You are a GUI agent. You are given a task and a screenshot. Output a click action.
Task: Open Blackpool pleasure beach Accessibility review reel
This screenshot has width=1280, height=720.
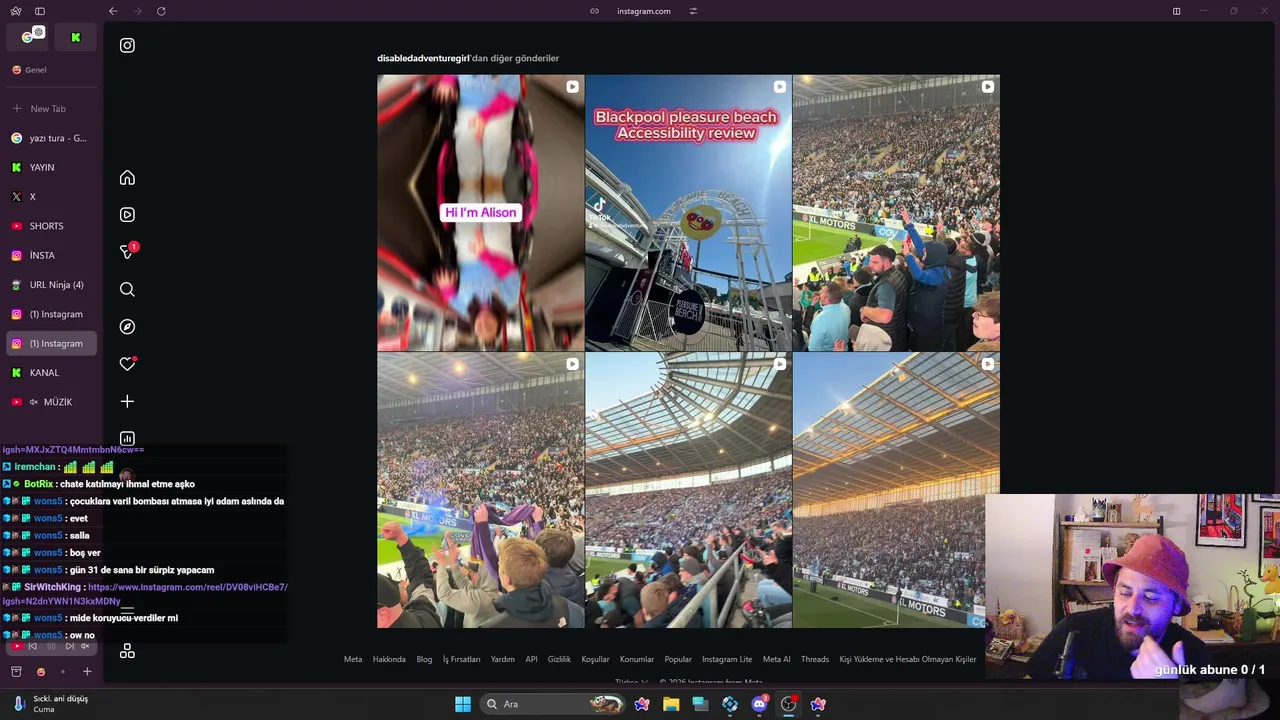pos(688,213)
